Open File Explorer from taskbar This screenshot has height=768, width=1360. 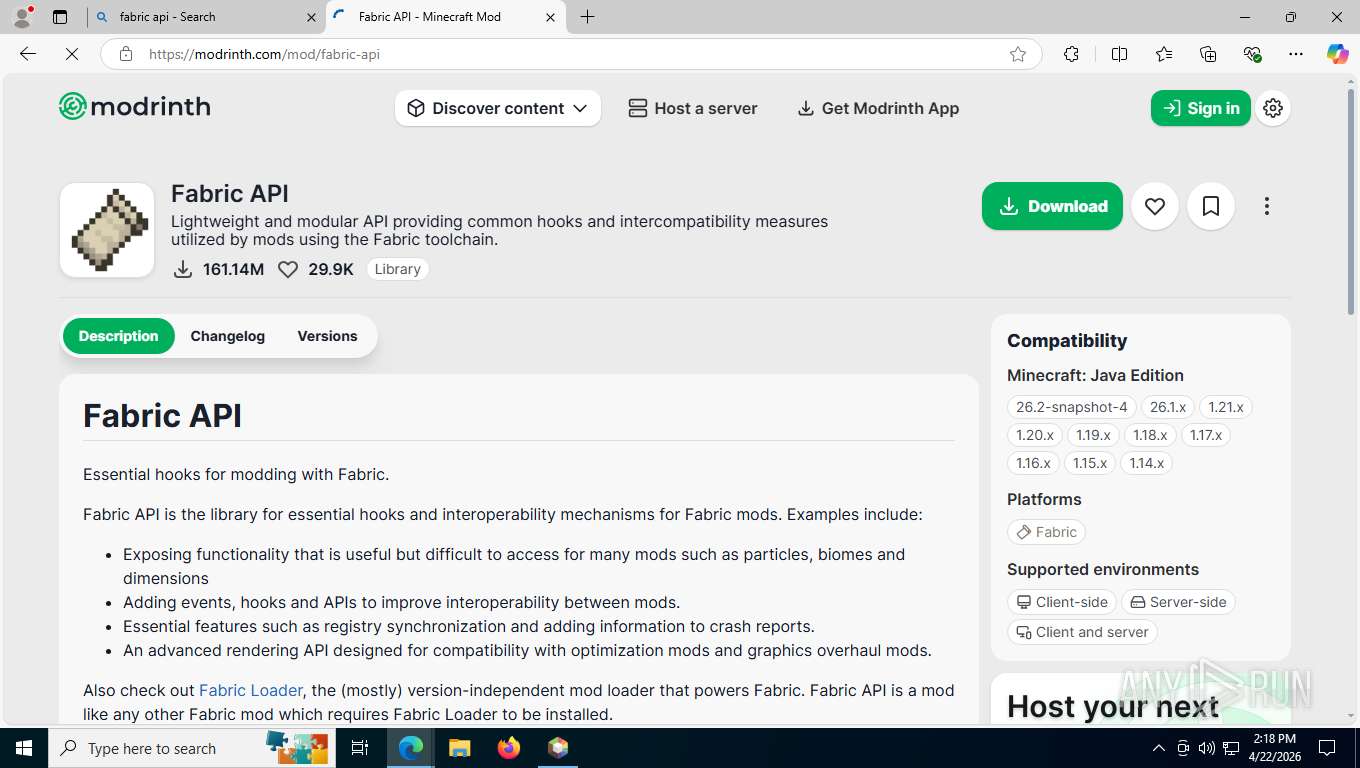point(459,748)
